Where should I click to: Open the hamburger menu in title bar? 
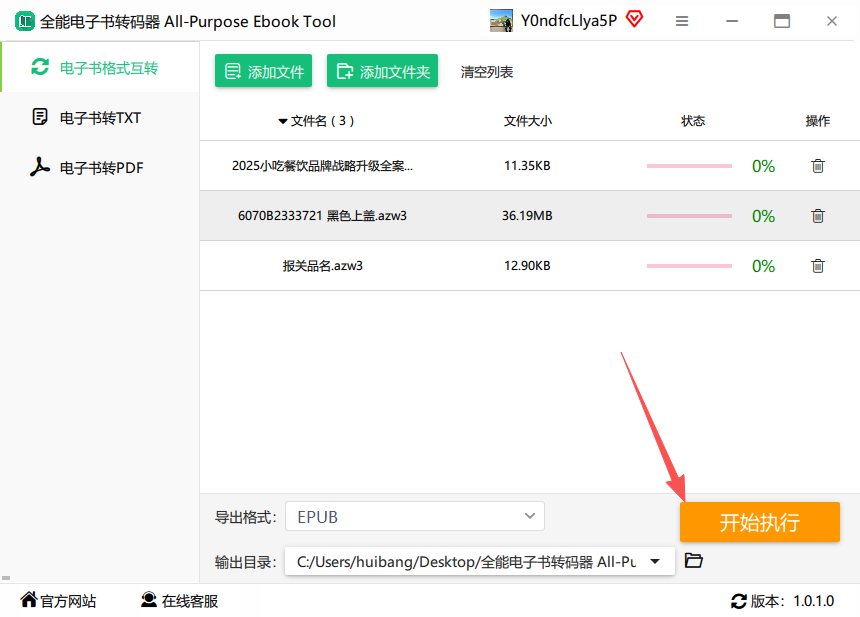[x=682, y=21]
